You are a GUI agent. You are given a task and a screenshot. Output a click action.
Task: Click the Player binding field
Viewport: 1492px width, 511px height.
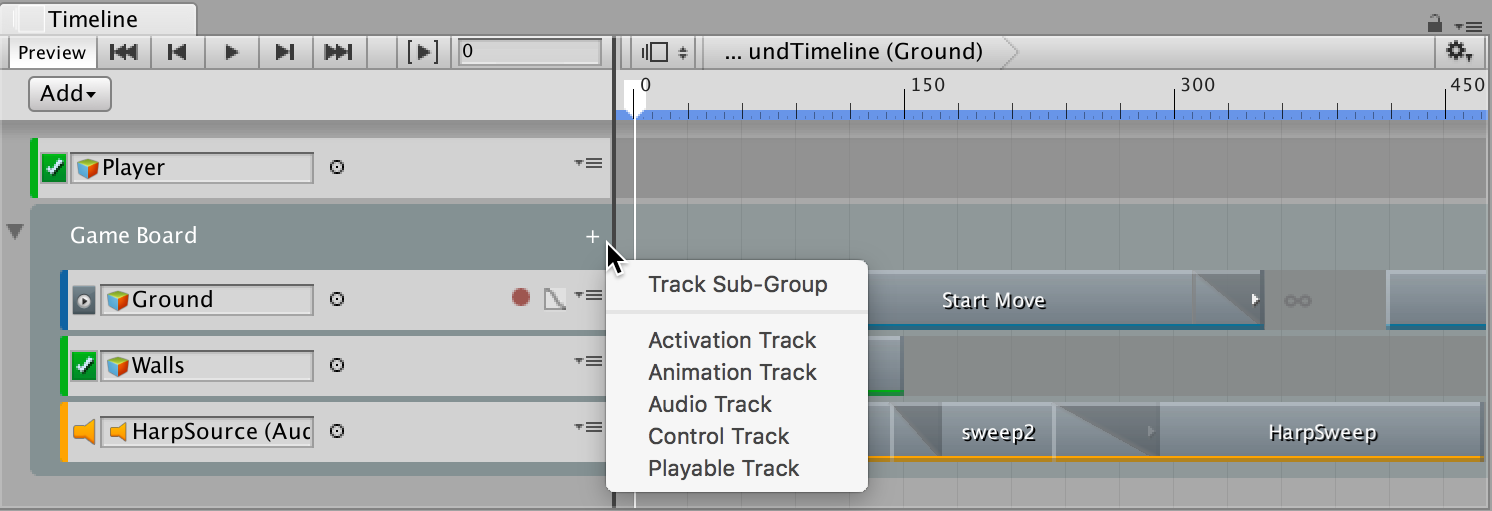coord(192,168)
